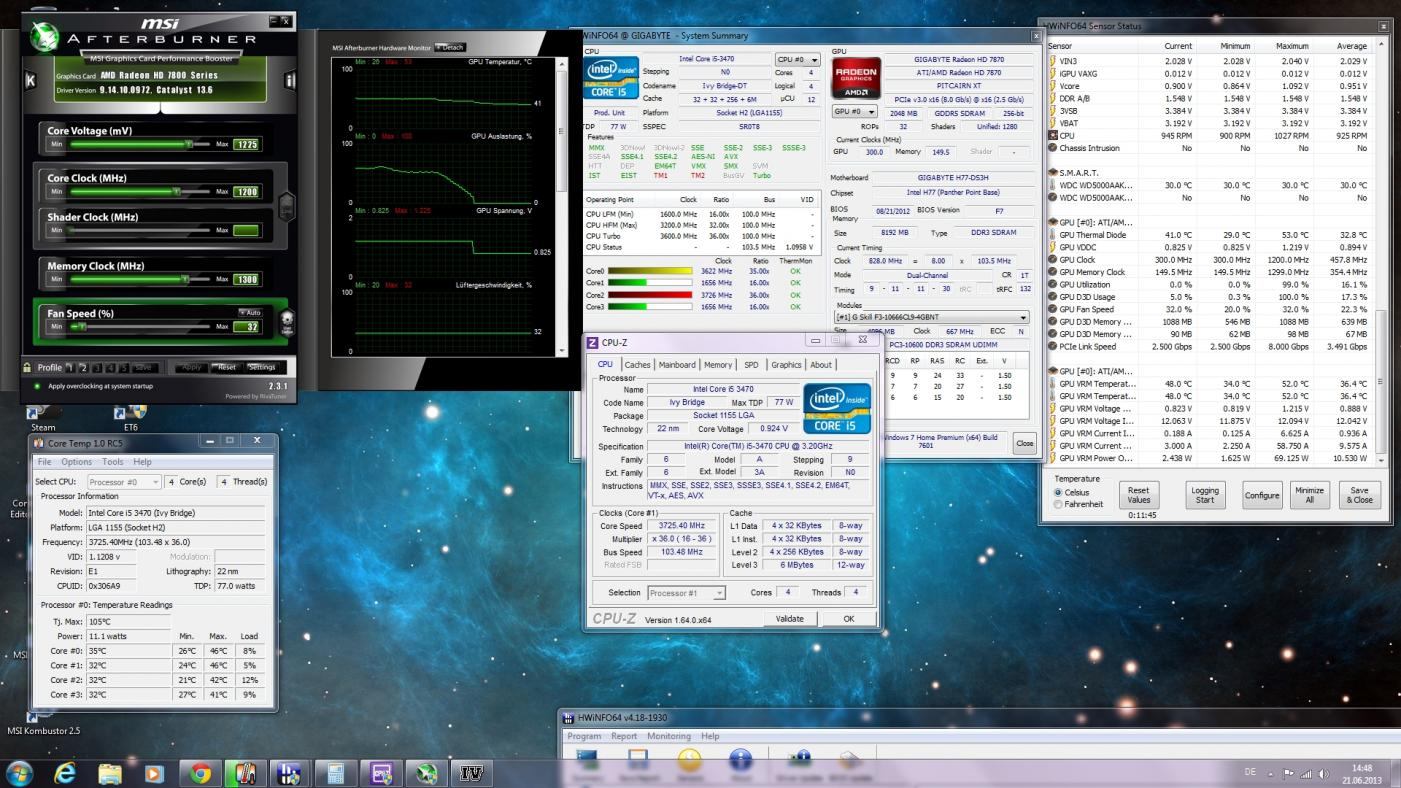Viewport: 1401px width, 788px height.
Task: Toggle the clock link button beside Shader Clock
Action: coord(286,207)
